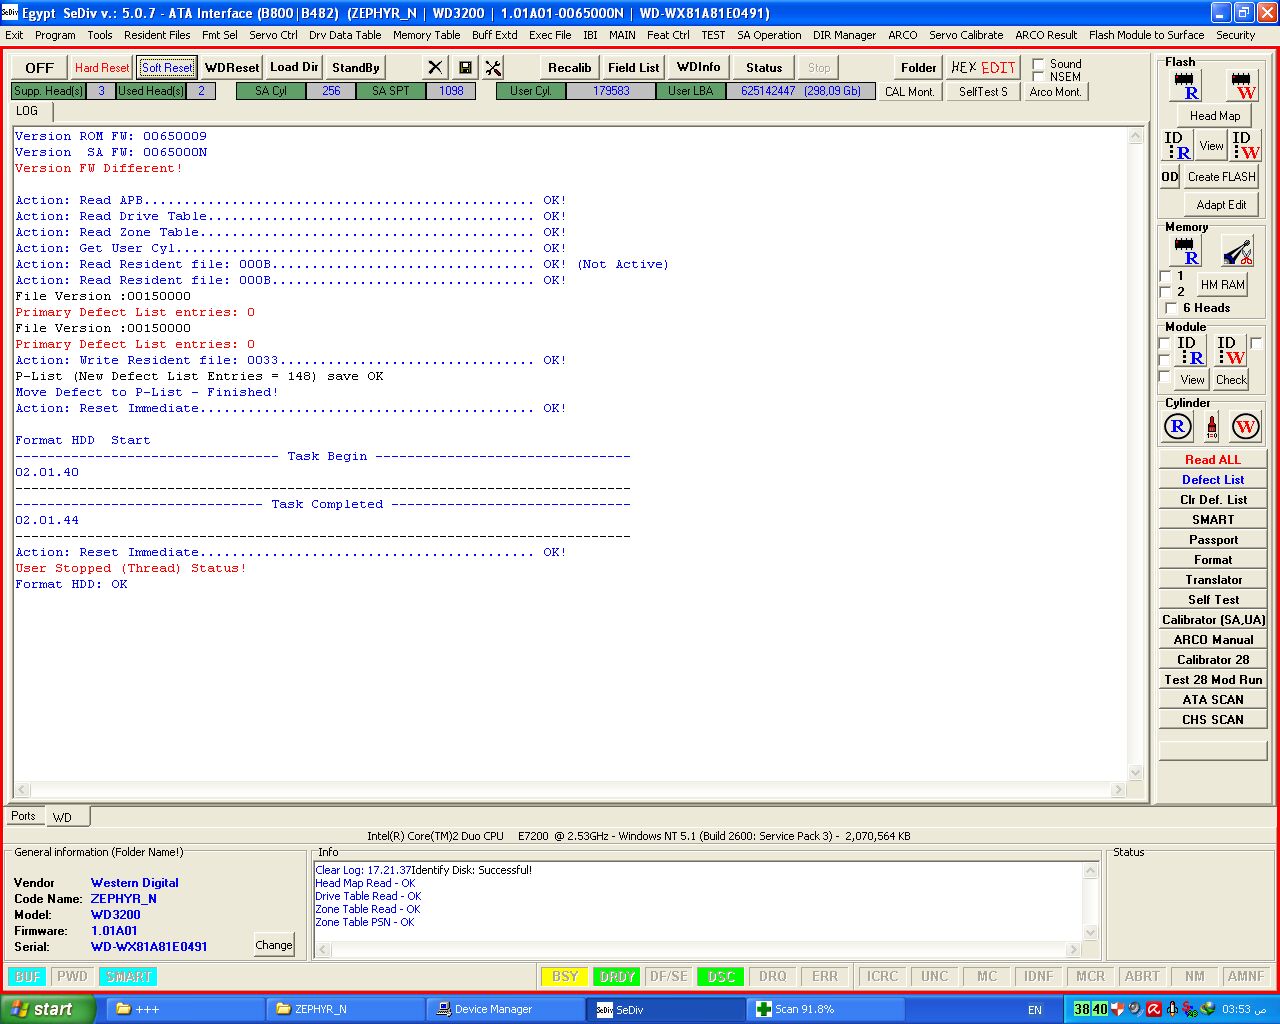The image size is (1280, 1024).
Task: Click the Memory guitar-and-scissors icon
Action: (x=1237, y=252)
